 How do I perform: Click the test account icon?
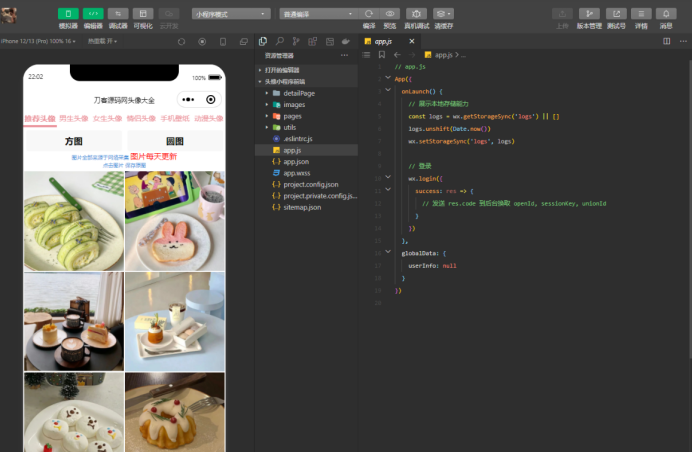pos(616,14)
